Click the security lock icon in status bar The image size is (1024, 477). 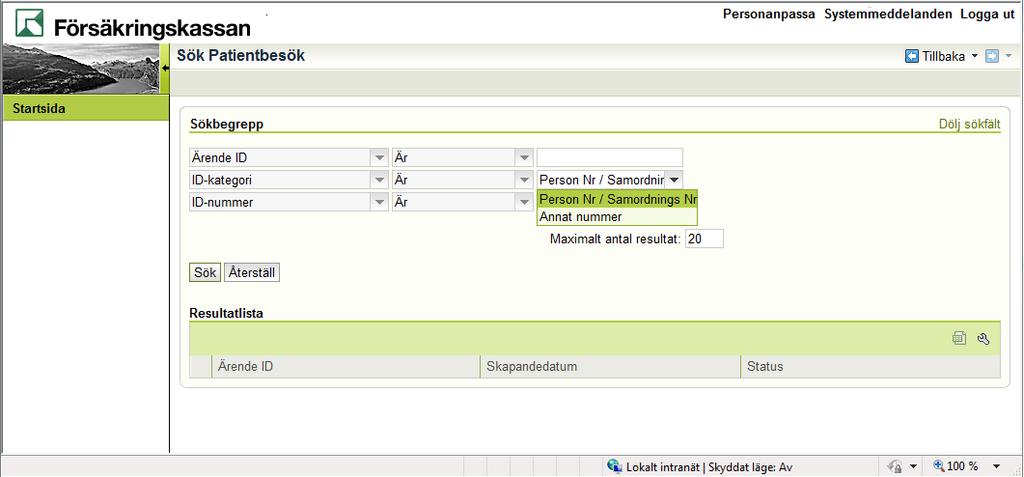[x=894, y=466]
